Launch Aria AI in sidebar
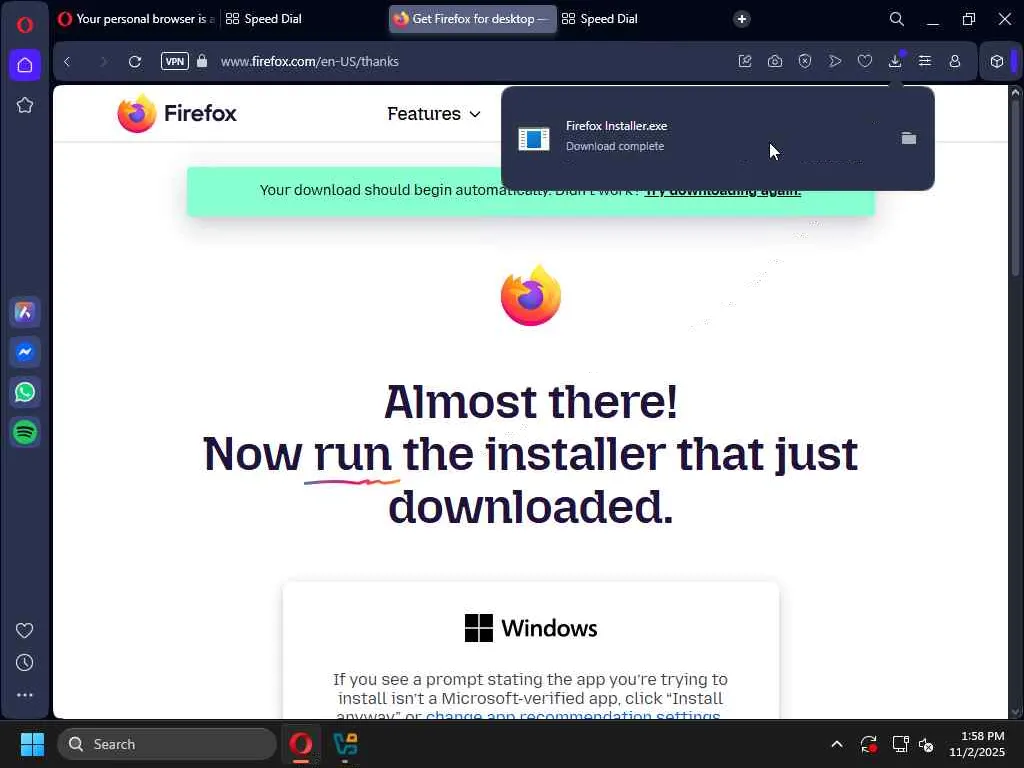1024x768 pixels. 25,312
